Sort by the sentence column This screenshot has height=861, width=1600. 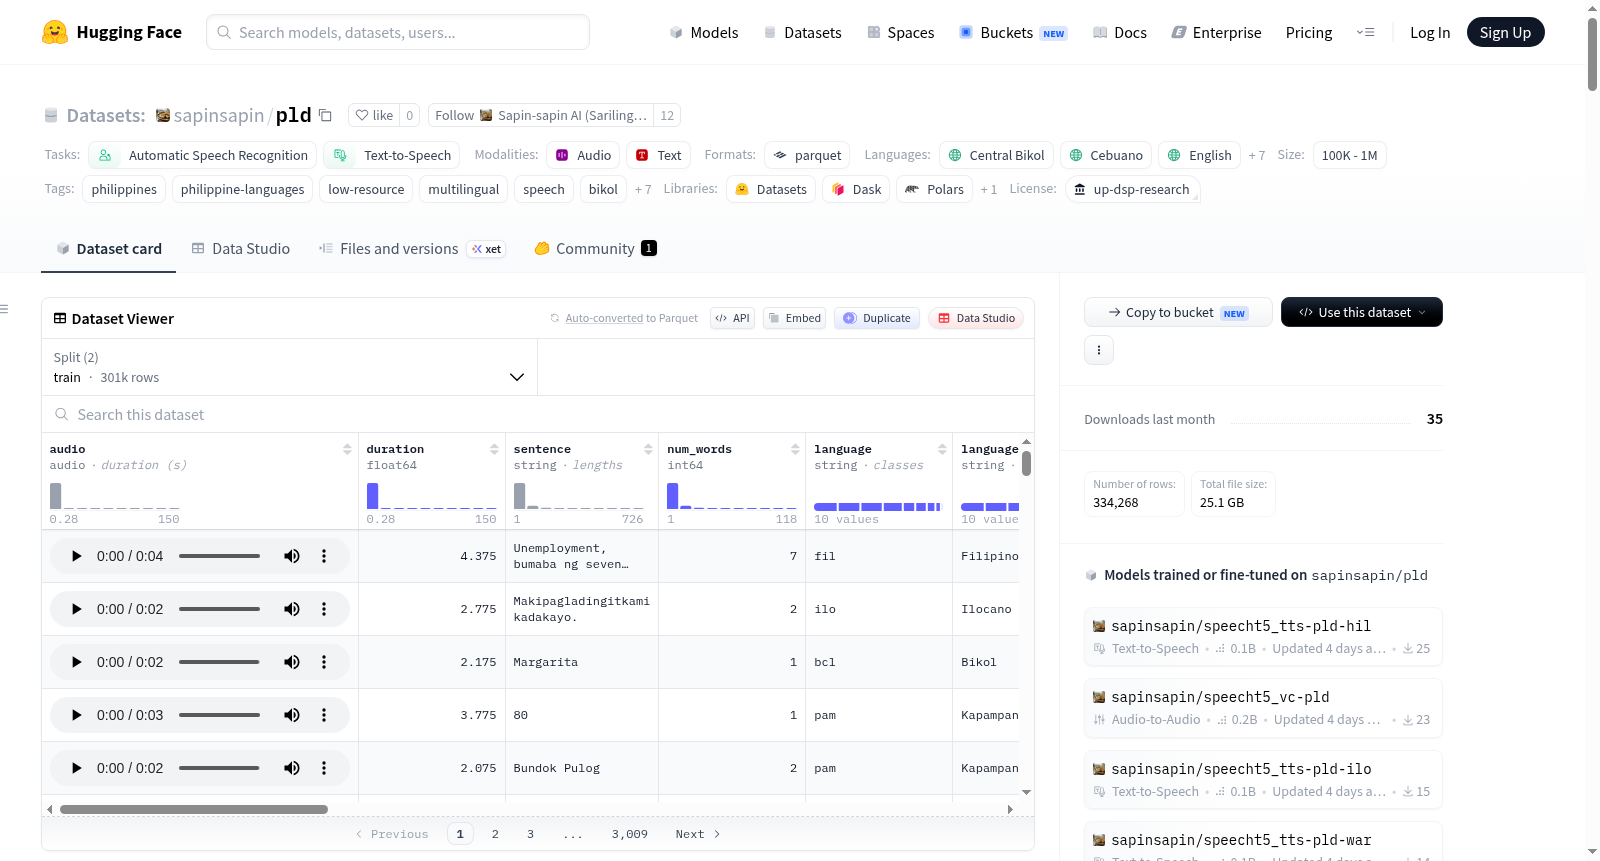pos(648,449)
